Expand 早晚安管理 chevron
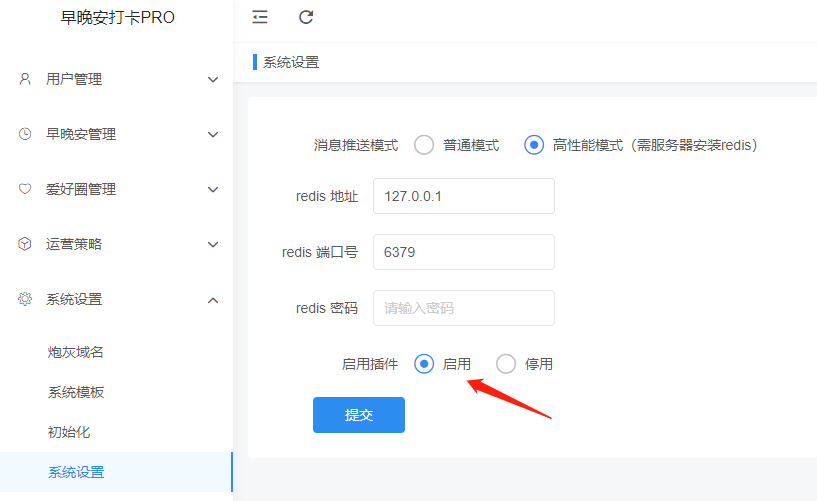The width and height of the screenshot is (817, 501). click(x=213, y=134)
